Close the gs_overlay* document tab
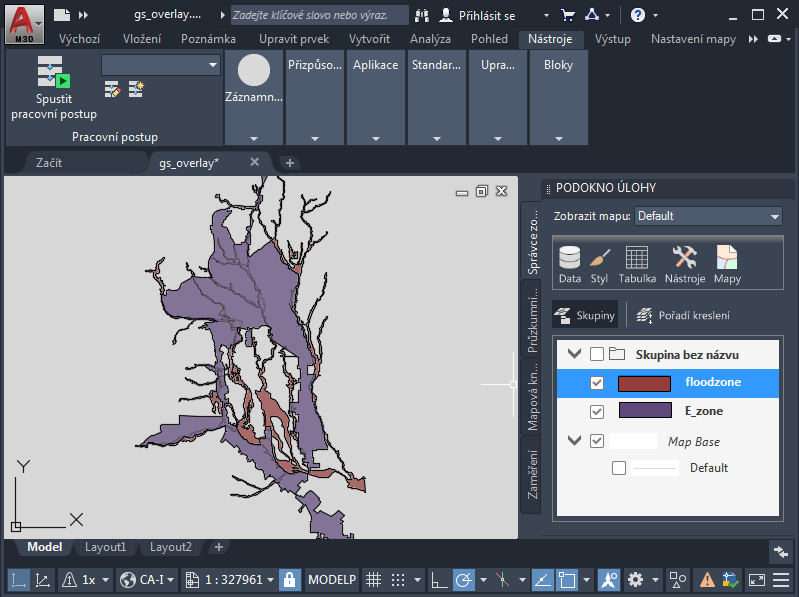 tap(255, 161)
